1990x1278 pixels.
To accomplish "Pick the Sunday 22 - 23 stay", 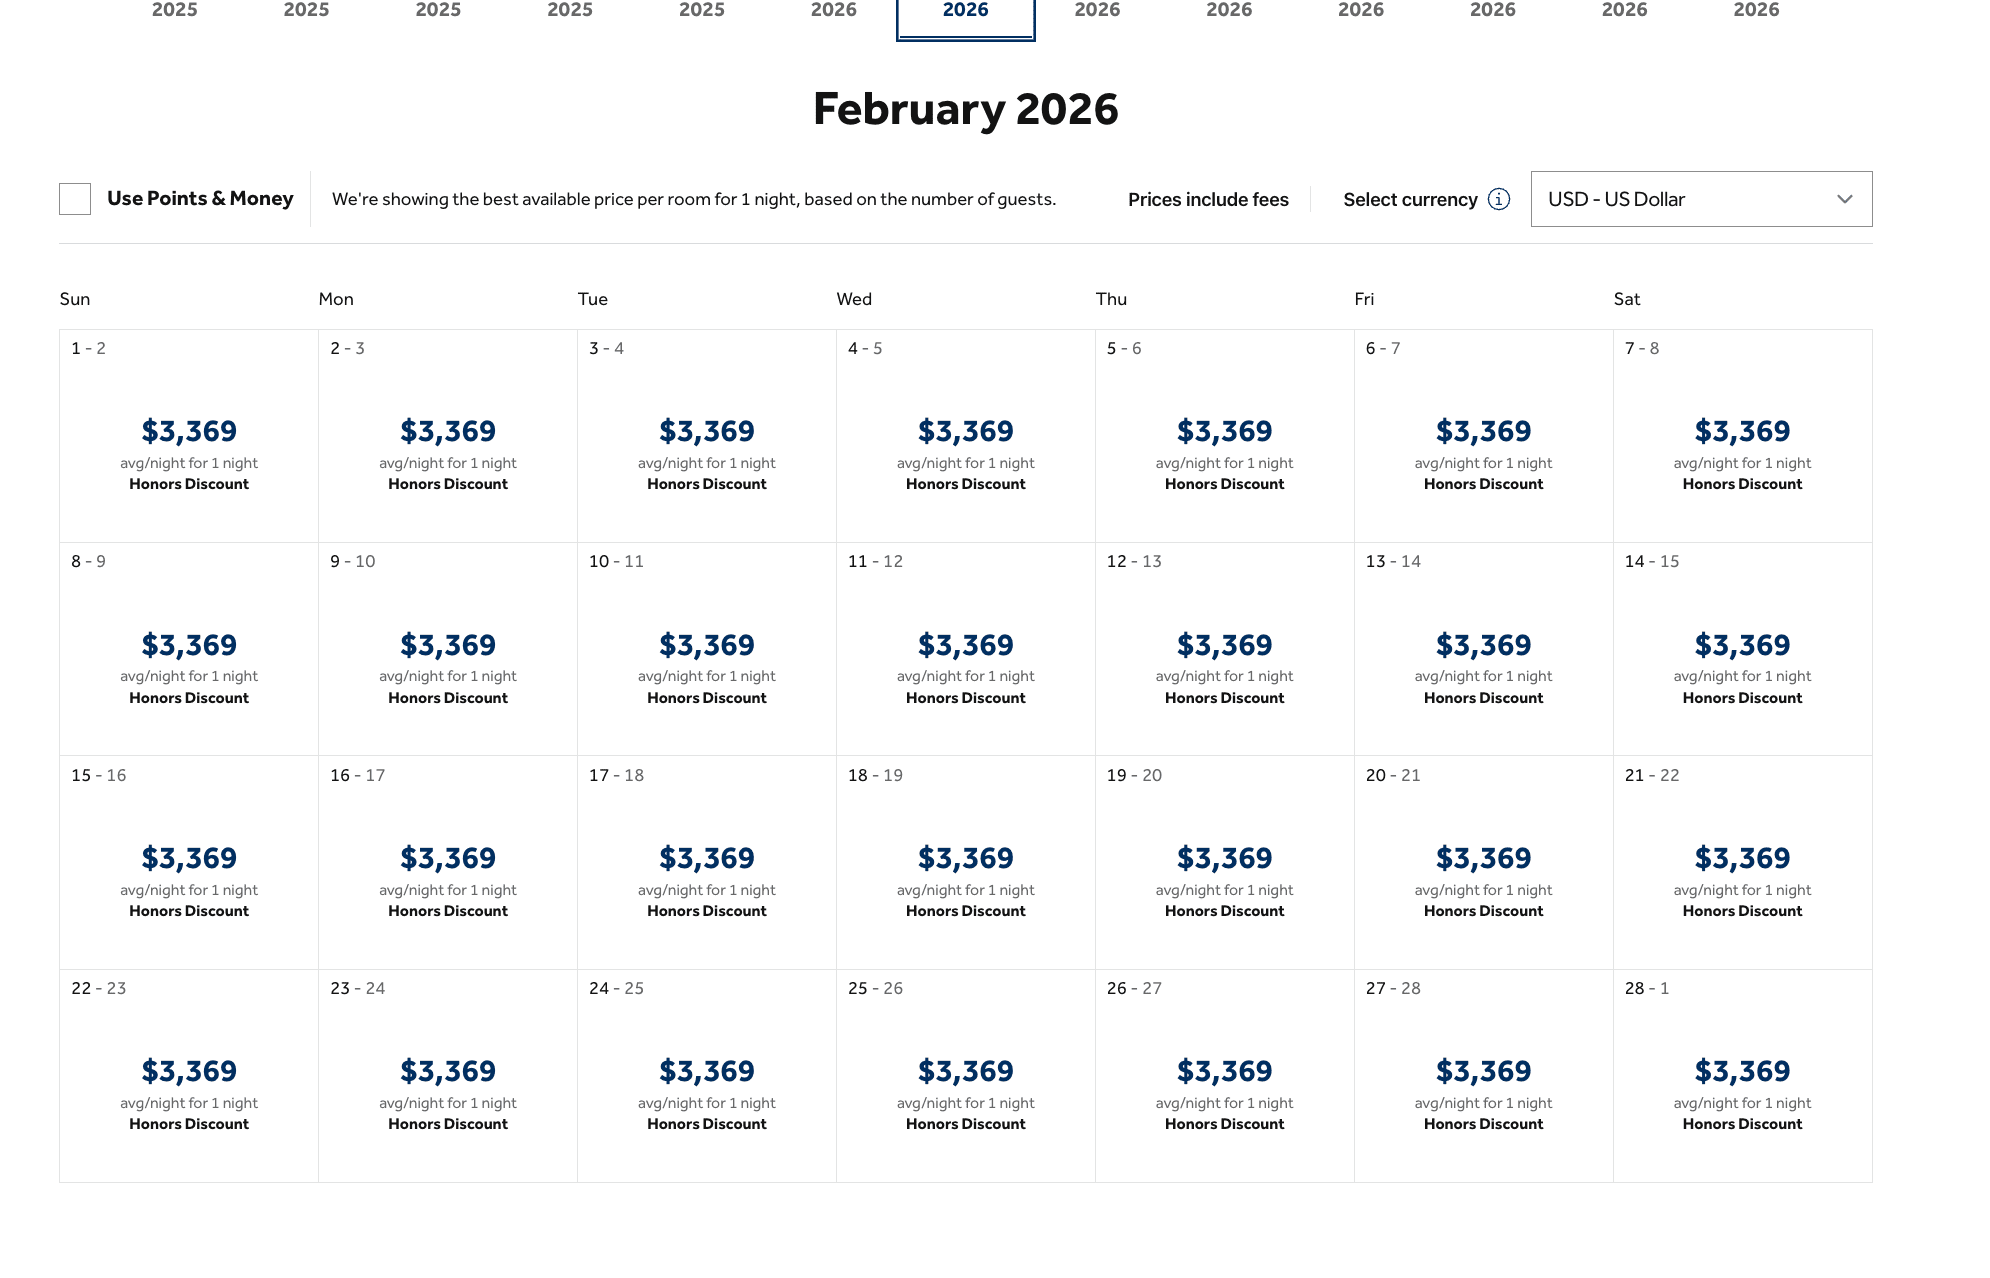I will tap(189, 1076).
